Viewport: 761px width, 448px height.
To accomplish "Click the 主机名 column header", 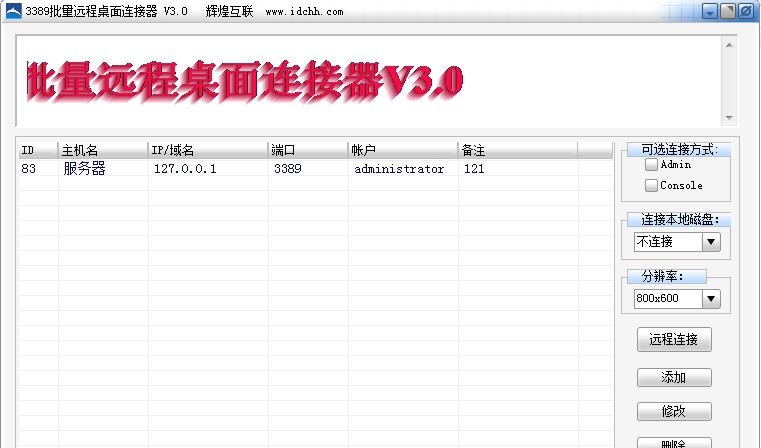I will (x=103, y=150).
